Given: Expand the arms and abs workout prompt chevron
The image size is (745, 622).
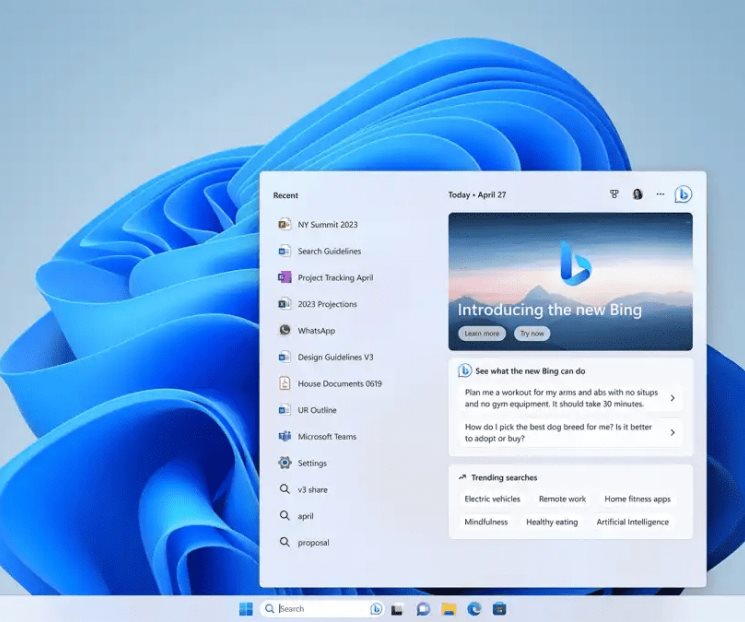Looking at the screenshot, I should coord(672,398).
